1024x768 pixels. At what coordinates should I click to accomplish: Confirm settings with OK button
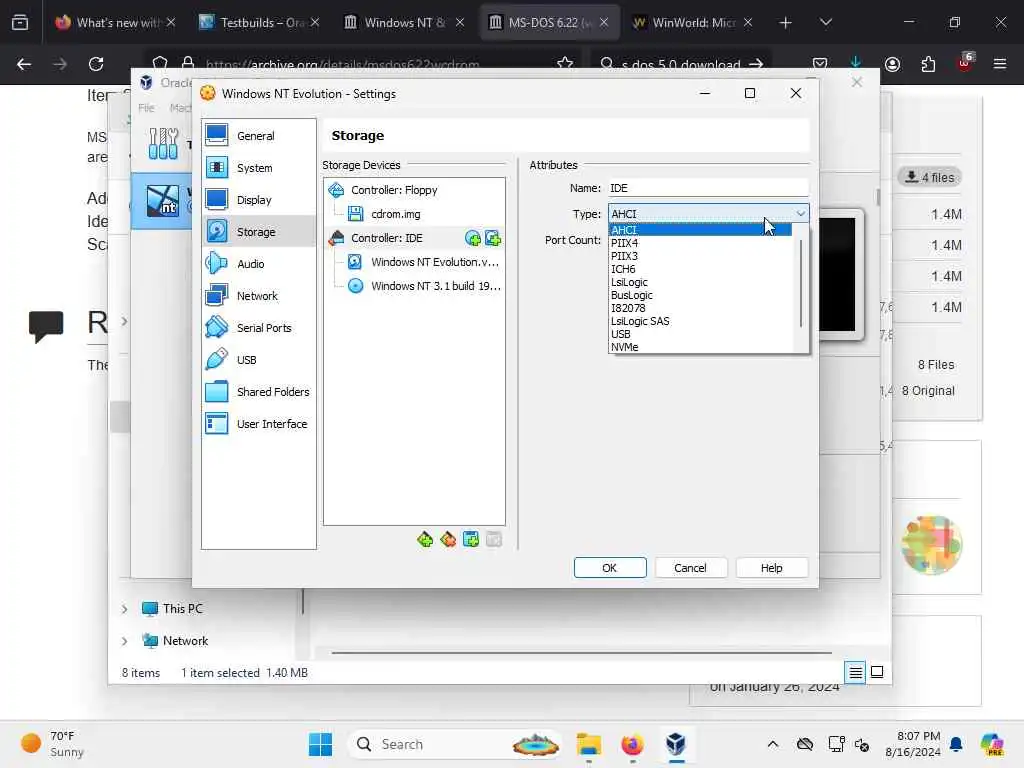pos(610,568)
